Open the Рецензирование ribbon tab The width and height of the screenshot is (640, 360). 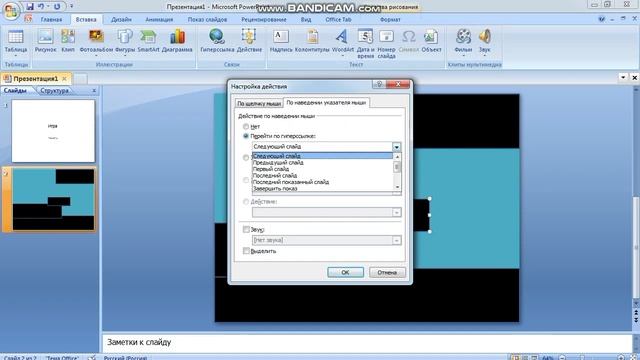pyautogui.click(x=264, y=19)
